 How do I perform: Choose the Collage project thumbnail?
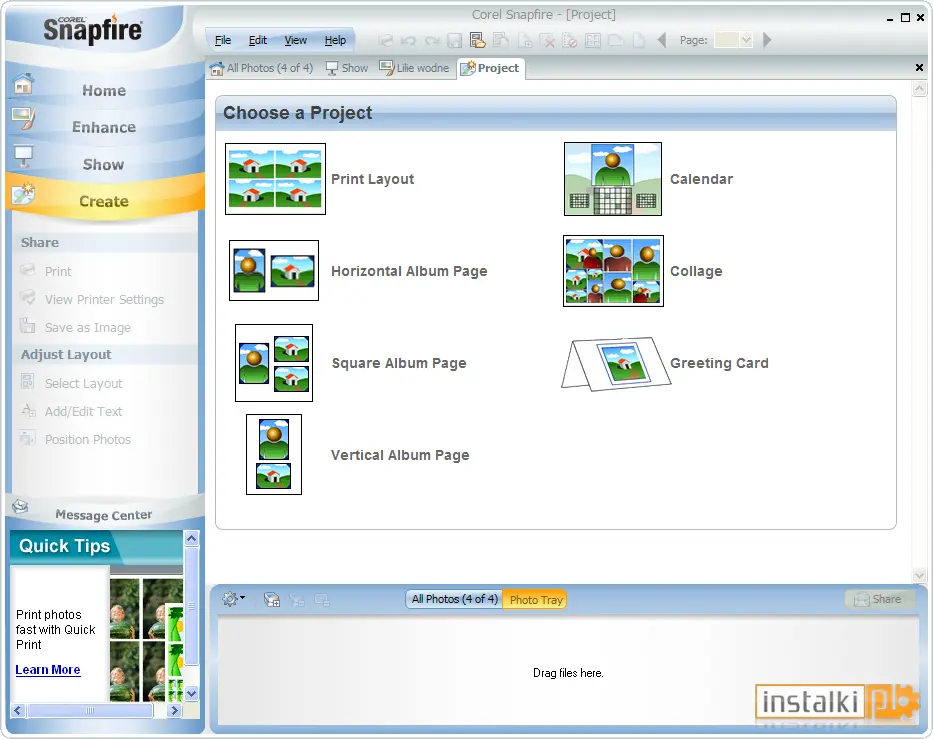coord(613,271)
